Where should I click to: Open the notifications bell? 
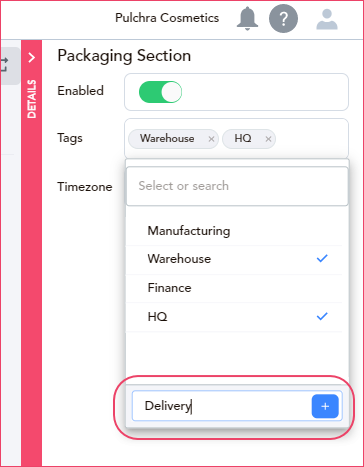(247, 18)
